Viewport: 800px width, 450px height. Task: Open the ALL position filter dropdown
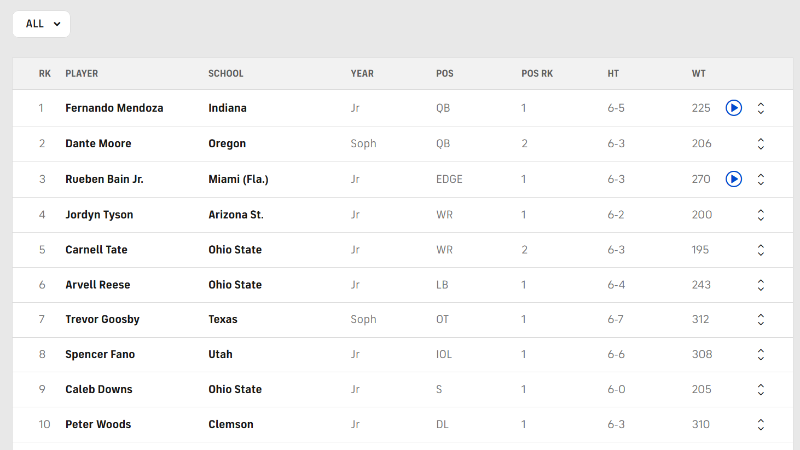point(41,24)
